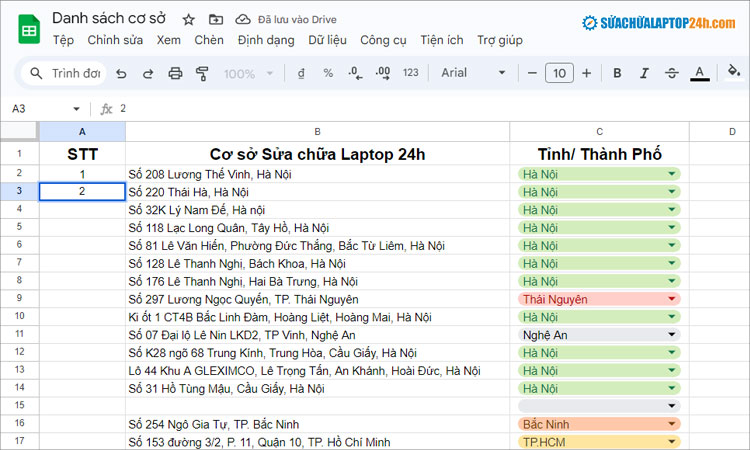Toggle italic text style
Image resolution: width=750 pixels, height=450 pixels.
644,73
